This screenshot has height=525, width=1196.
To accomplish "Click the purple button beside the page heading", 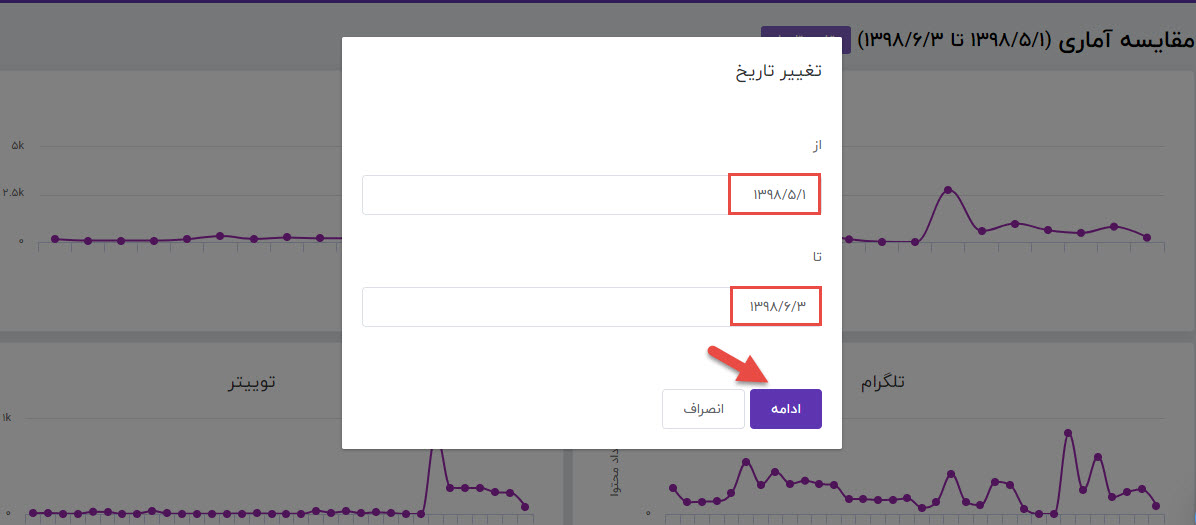I will point(805,40).
